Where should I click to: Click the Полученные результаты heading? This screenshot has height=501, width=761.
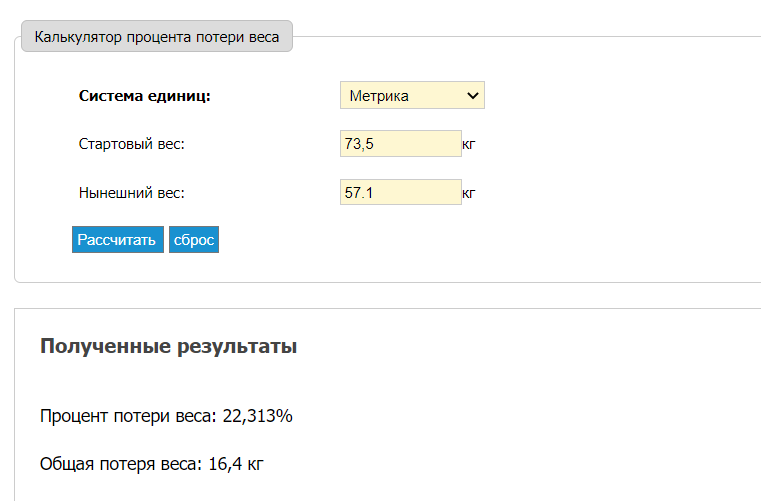168,347
